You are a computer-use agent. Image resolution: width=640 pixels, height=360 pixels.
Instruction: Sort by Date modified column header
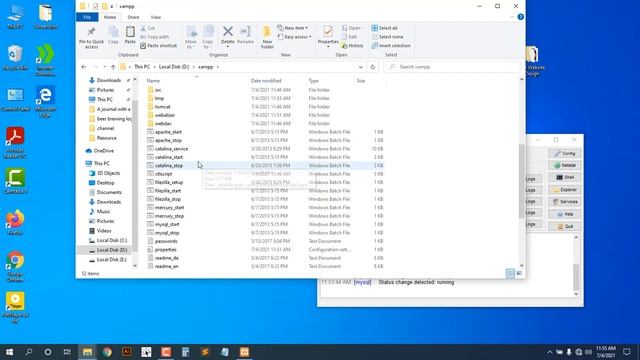coord(266,81)
